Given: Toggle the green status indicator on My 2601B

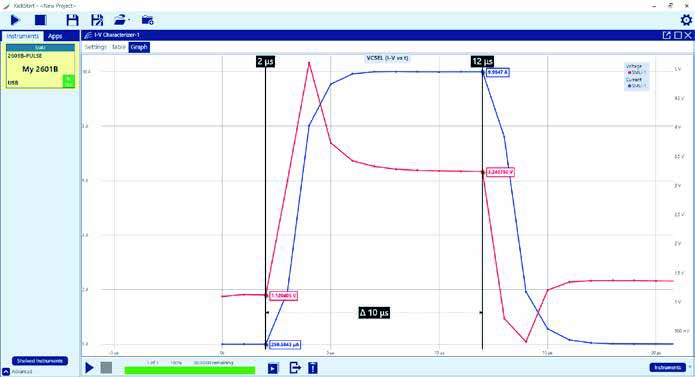Looking at the screenshot, I should [x=69, y=81].
